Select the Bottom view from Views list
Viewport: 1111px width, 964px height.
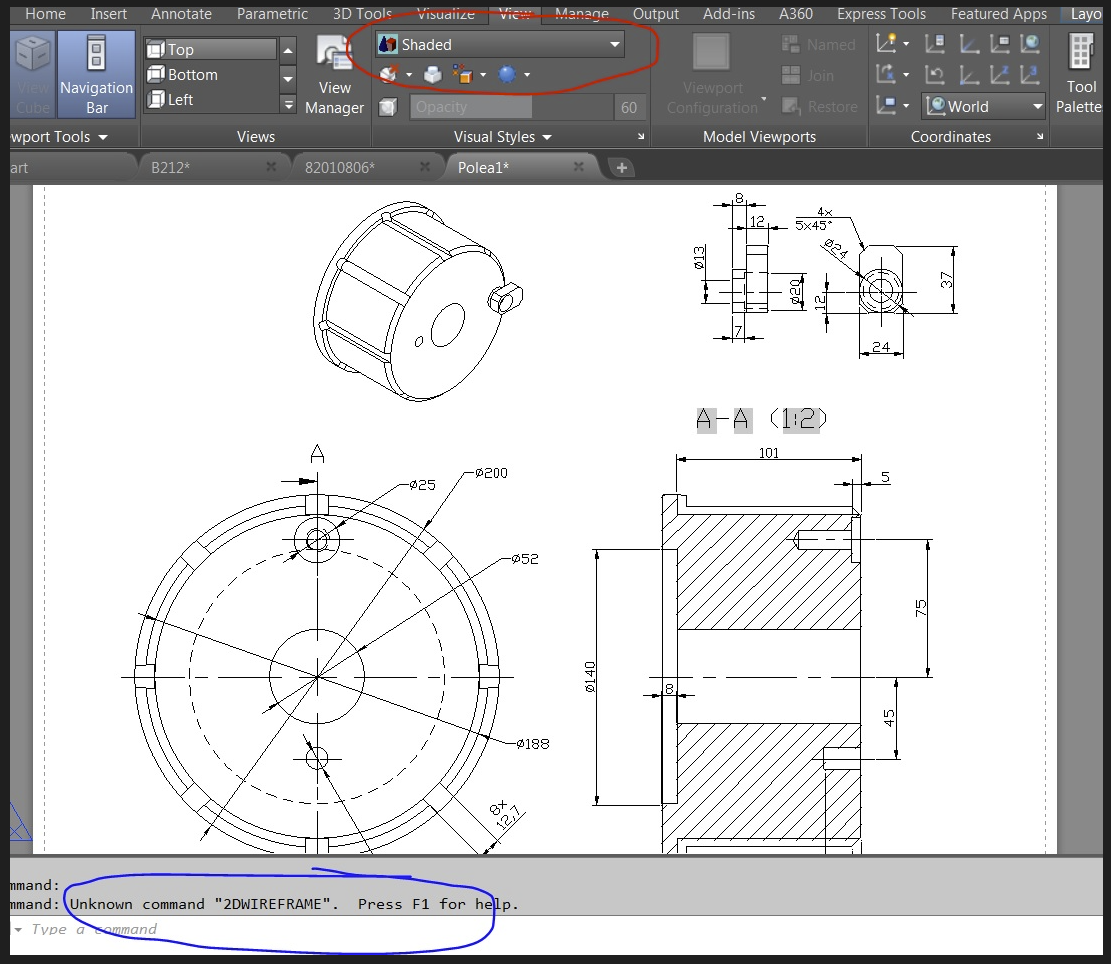[193, 75]
